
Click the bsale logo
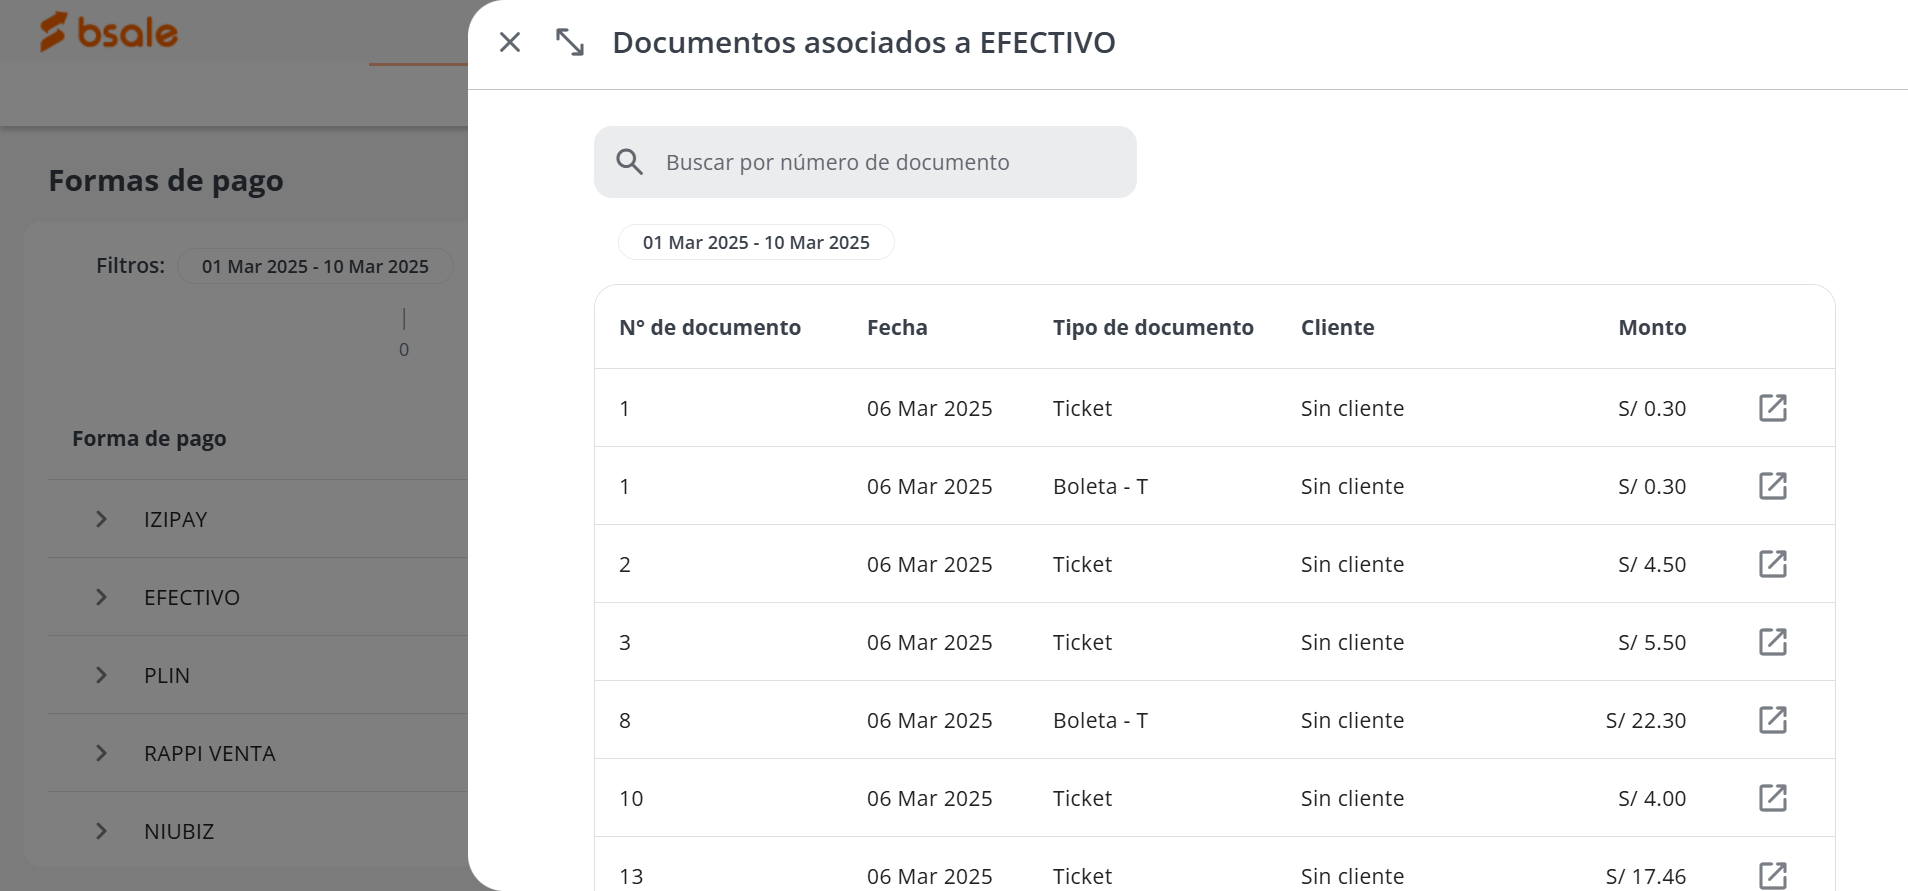(109, 32)
